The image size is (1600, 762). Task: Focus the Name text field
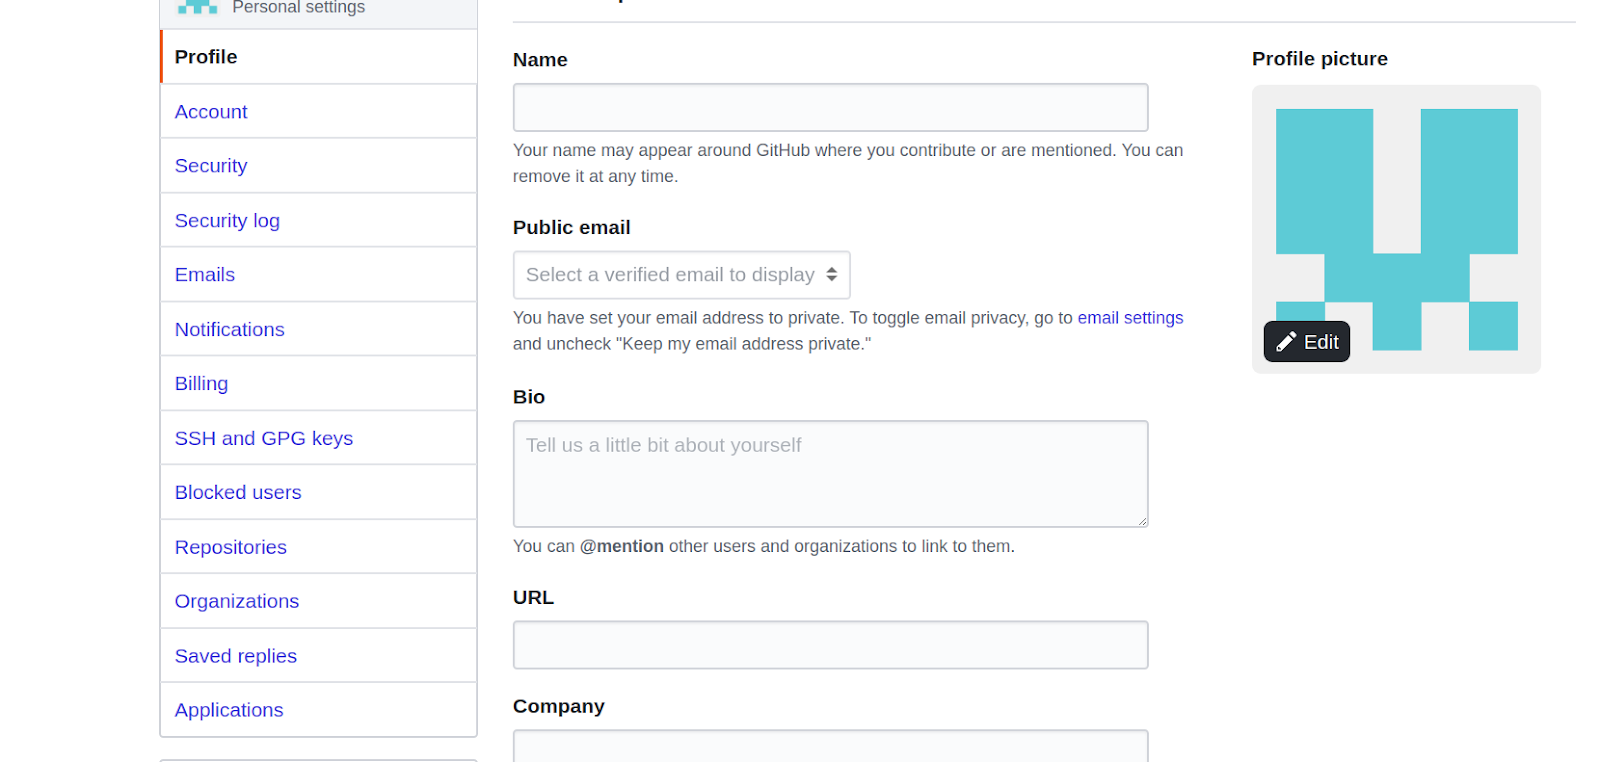coord(830,107)
